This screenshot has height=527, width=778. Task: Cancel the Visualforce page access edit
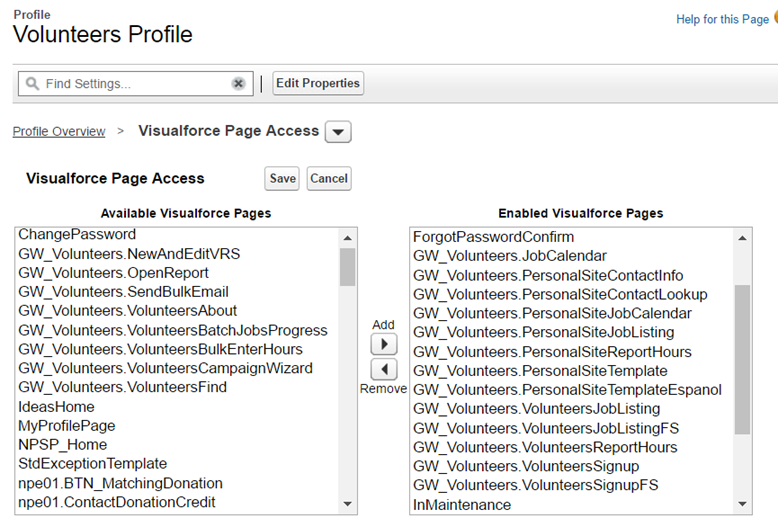[x=329, y=178]
